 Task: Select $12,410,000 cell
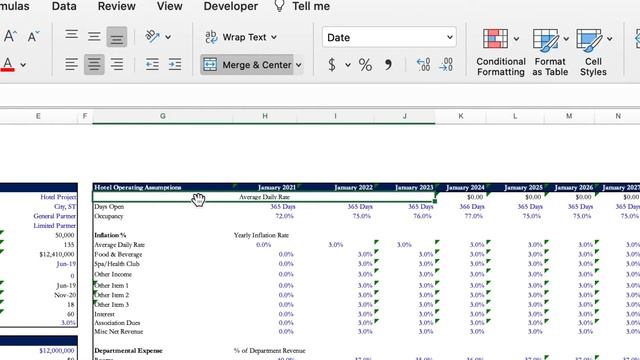pos(57,254)
